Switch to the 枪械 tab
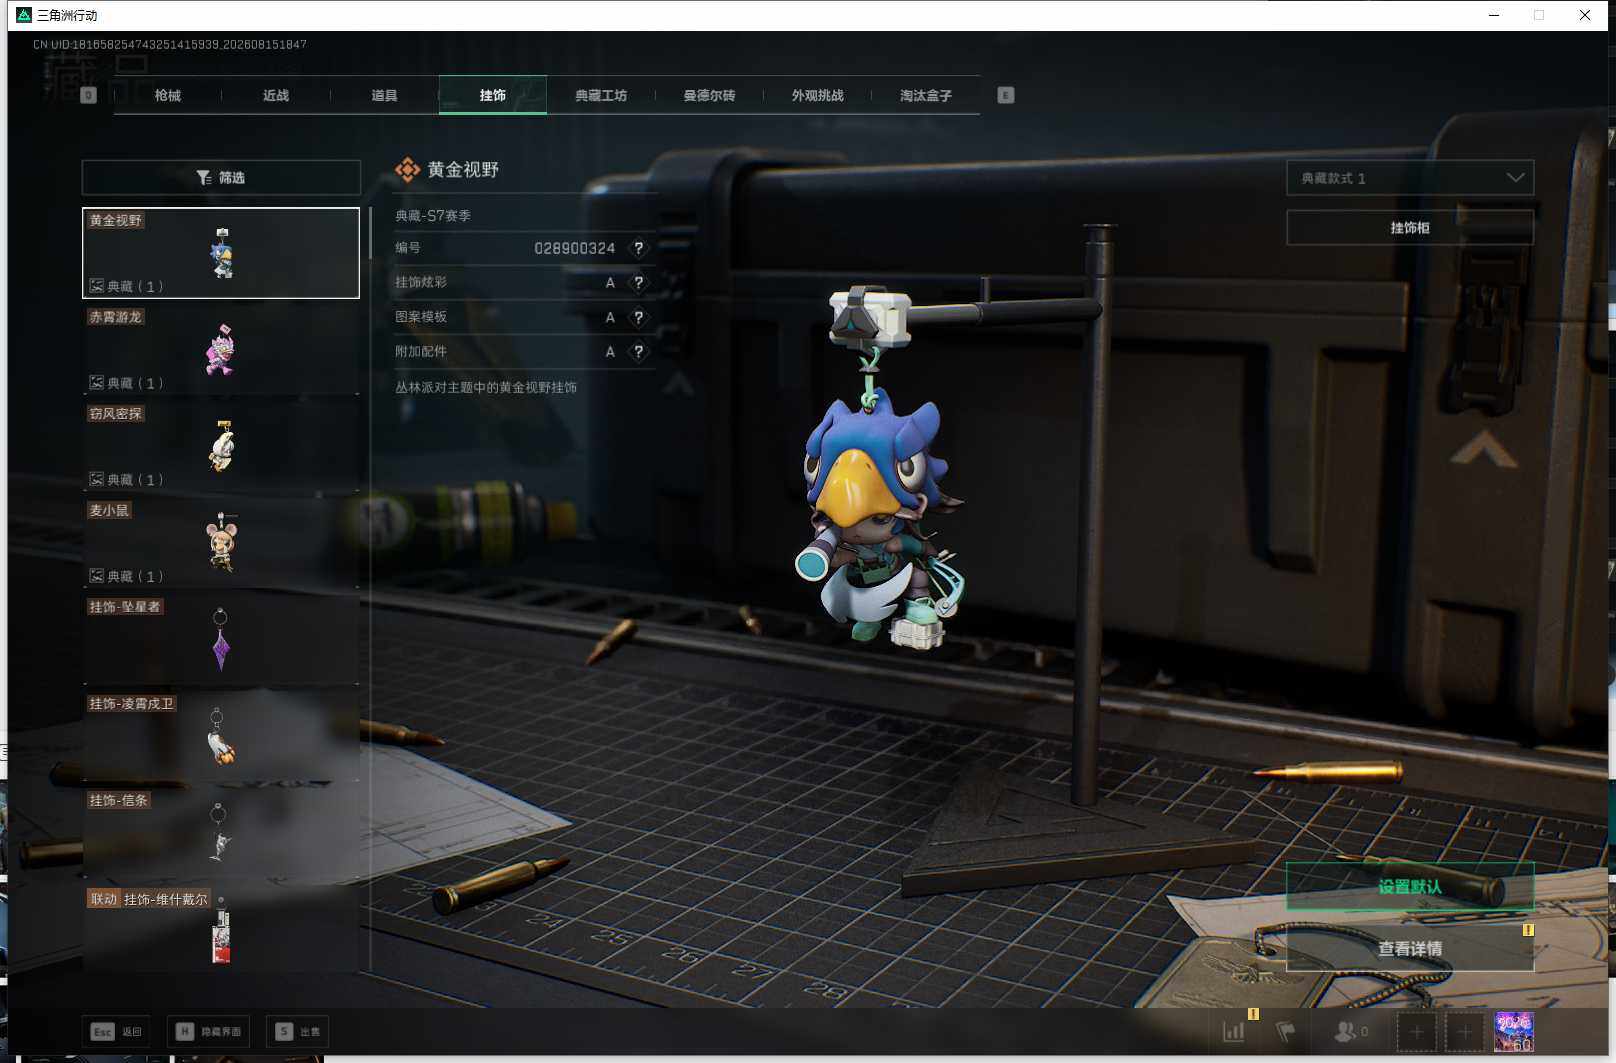The width and height of the screenshot is (1616, 1063). [168, 95]
